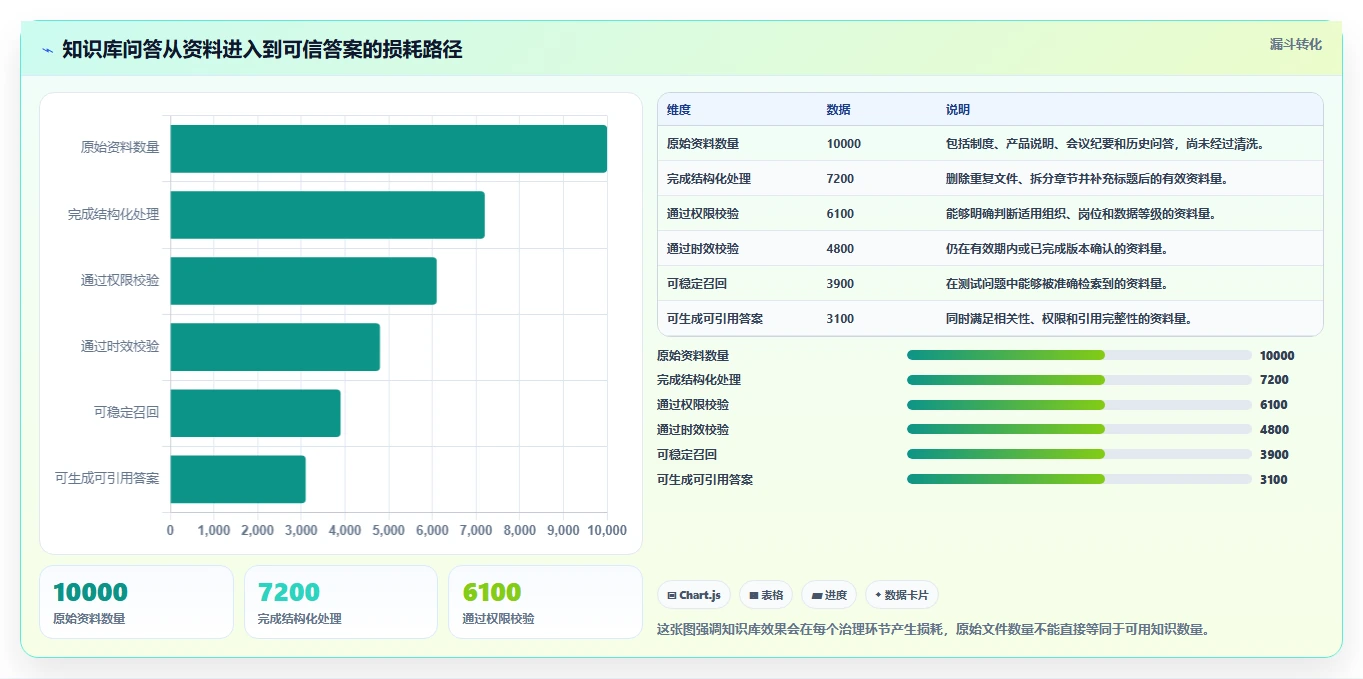This screenshot has width=1363, height=679.
Task: Click the 进度 tag chip
Action: coord(828,595)
